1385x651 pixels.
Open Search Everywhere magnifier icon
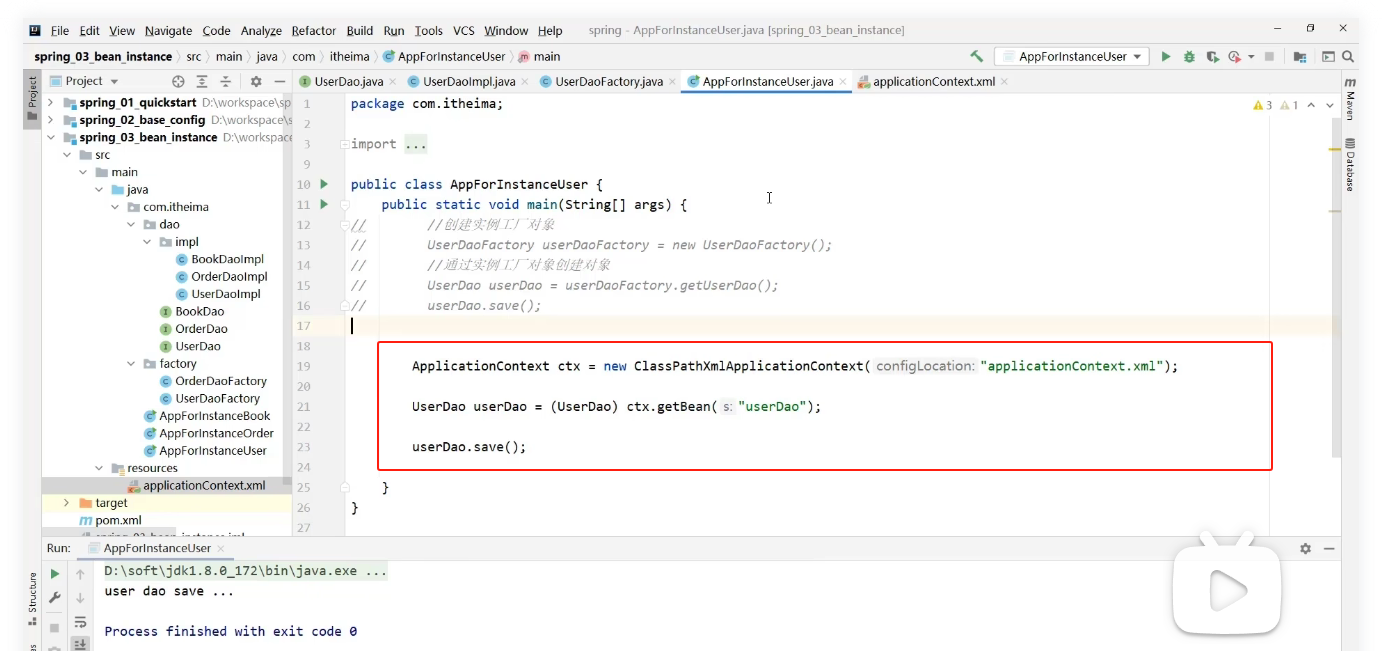pos(1348,57)
